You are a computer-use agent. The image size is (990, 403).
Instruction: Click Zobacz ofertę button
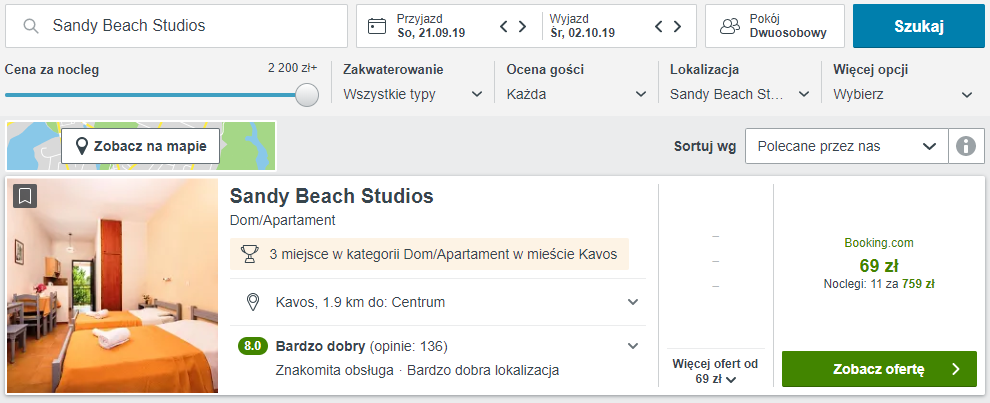coord(879,369)
